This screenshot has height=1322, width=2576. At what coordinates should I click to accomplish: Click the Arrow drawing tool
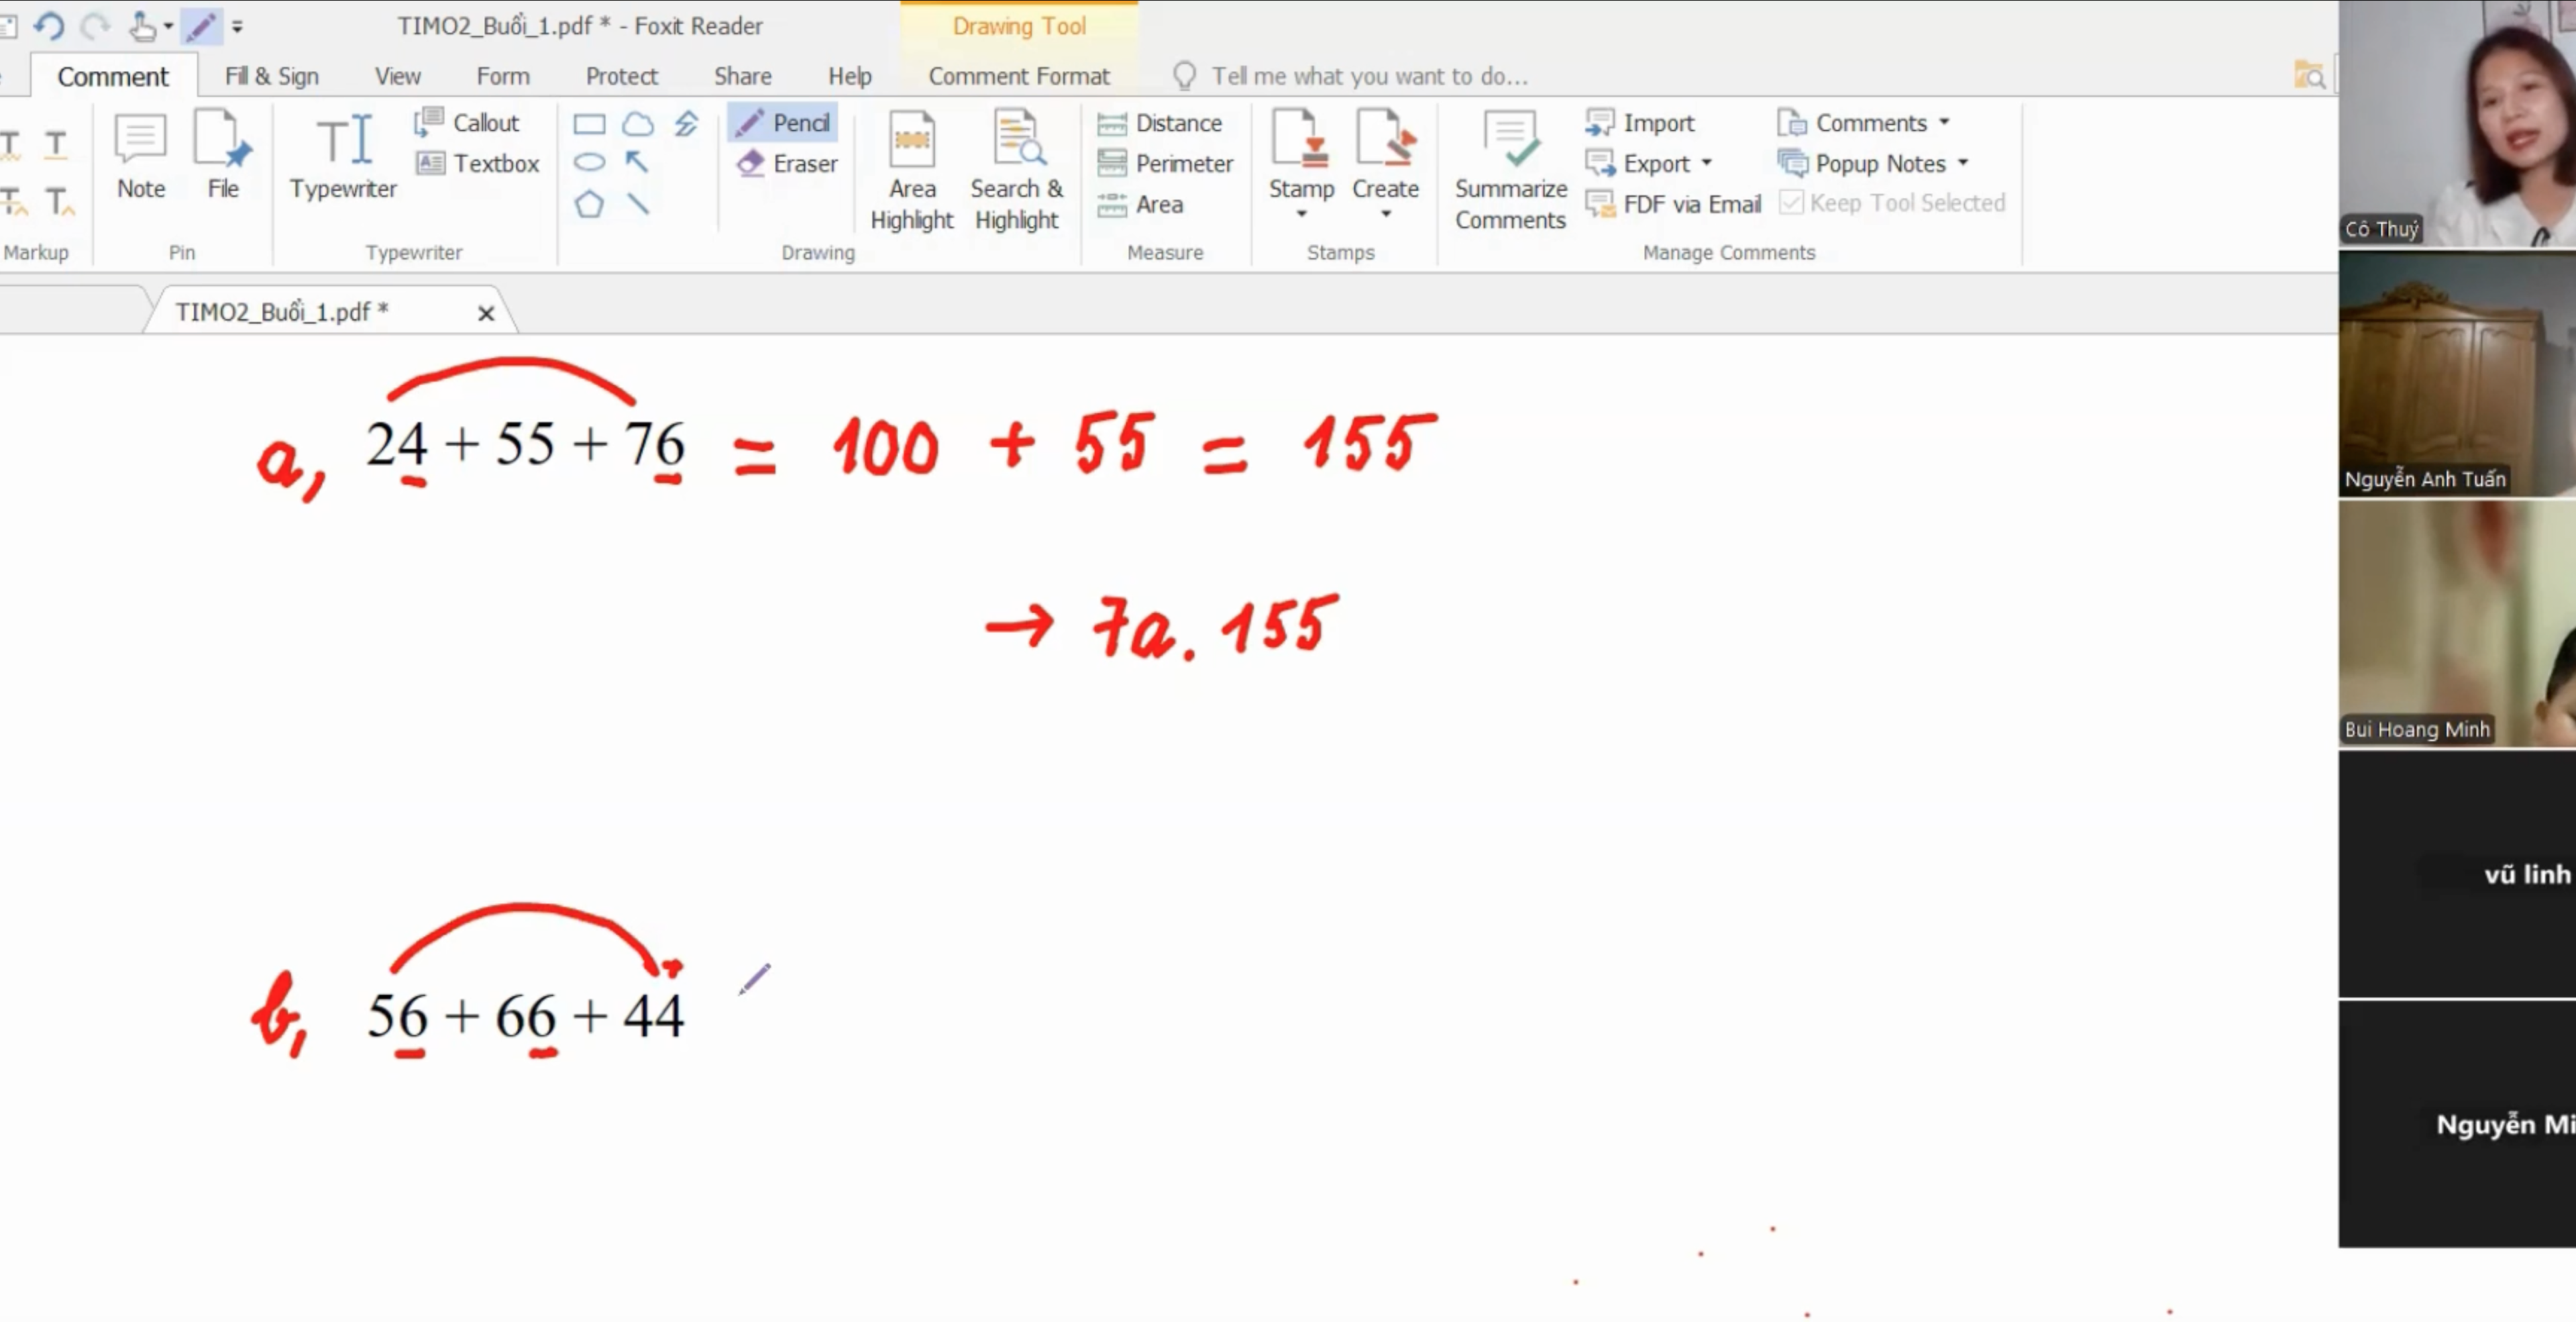tap(637, 162)
